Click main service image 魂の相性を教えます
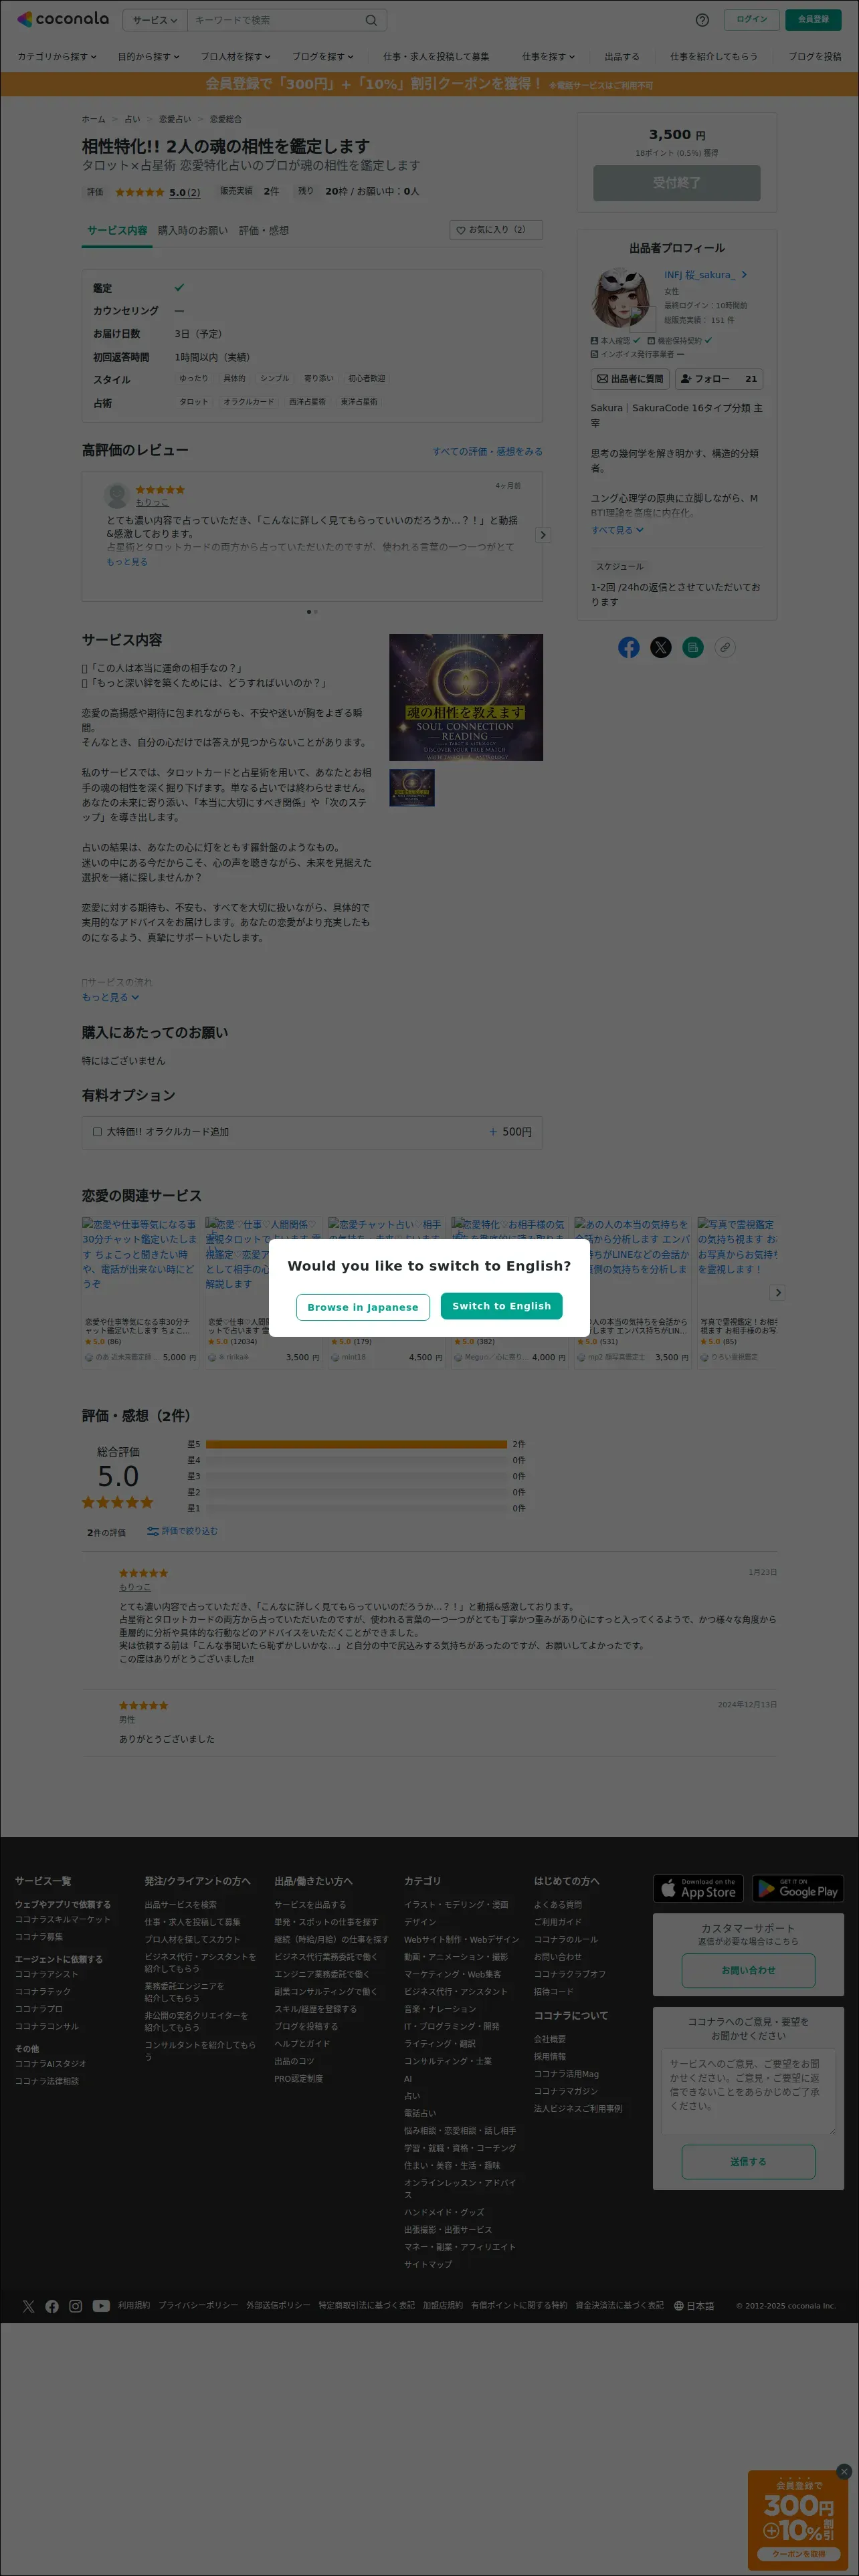This screenshot has width=859, height=2576. pyautogui.click(x=466, y=697)
